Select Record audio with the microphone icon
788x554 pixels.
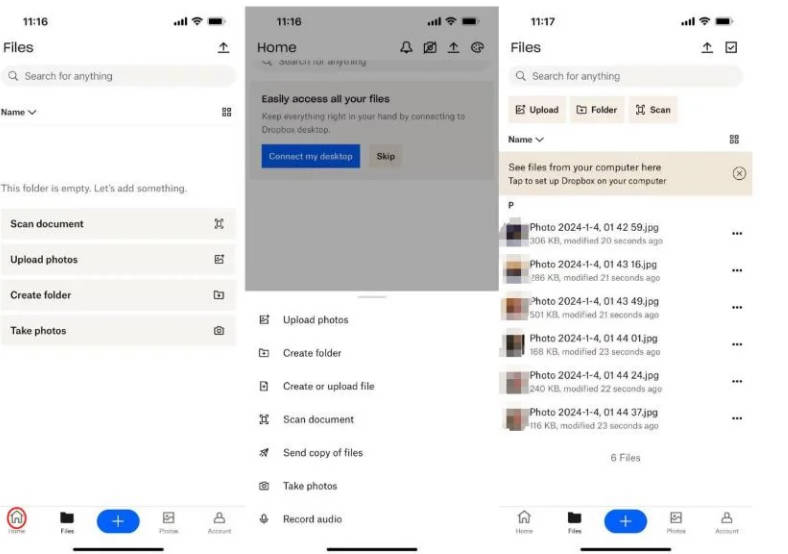pos(312,519)
